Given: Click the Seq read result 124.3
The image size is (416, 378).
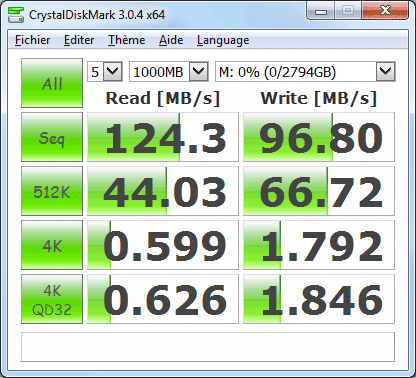Looking at the screenshot, I should [163, 137].
